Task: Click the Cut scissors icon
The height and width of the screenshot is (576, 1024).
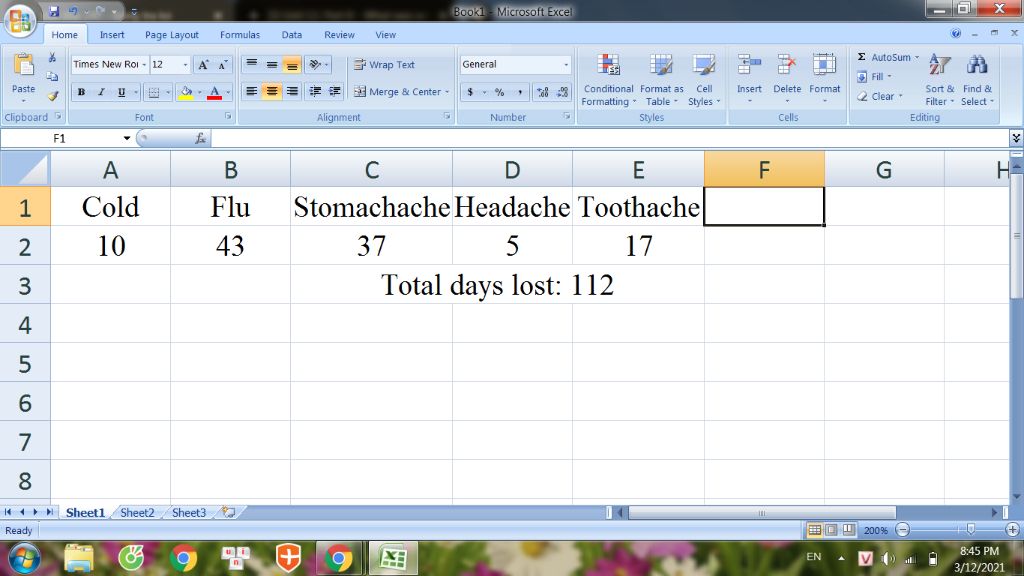Action: pyautogui.click(x=52, y=59)
